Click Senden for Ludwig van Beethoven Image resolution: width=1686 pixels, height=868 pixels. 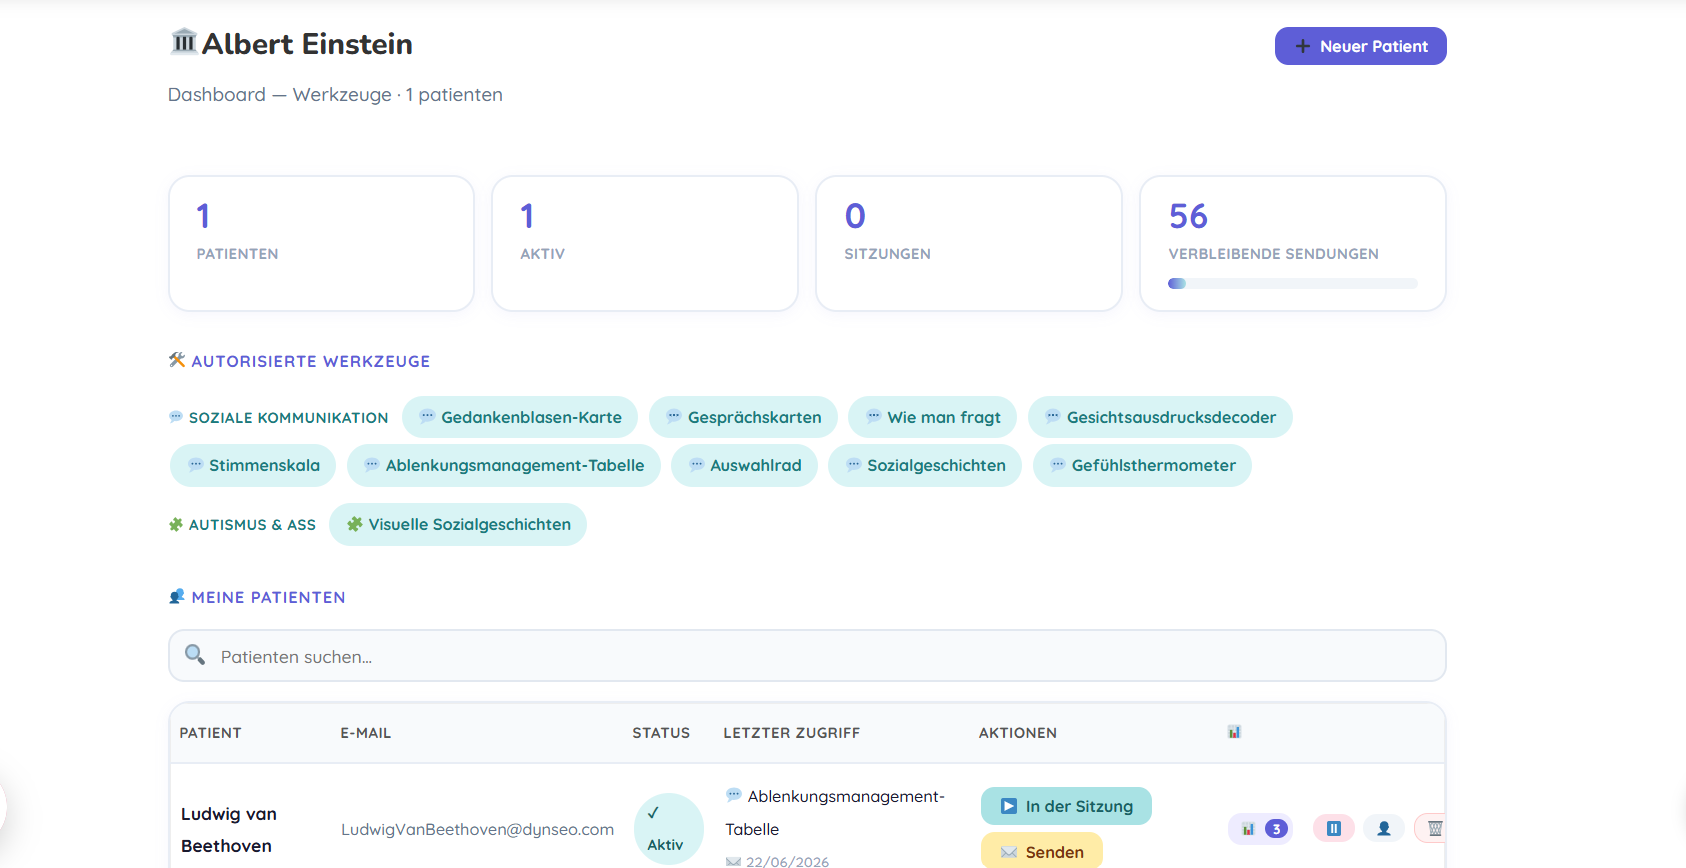pyautogui.click(x=1041, y=852)
